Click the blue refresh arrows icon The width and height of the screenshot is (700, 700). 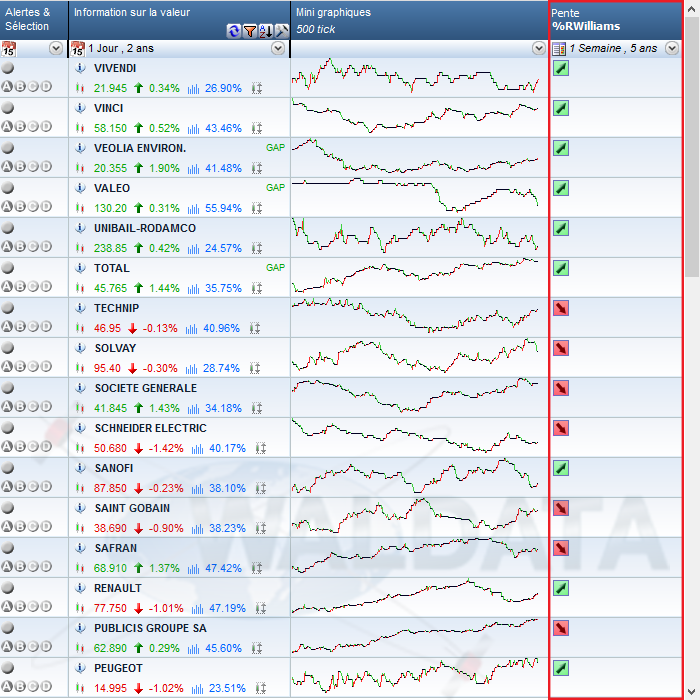[x=233, y=31]
